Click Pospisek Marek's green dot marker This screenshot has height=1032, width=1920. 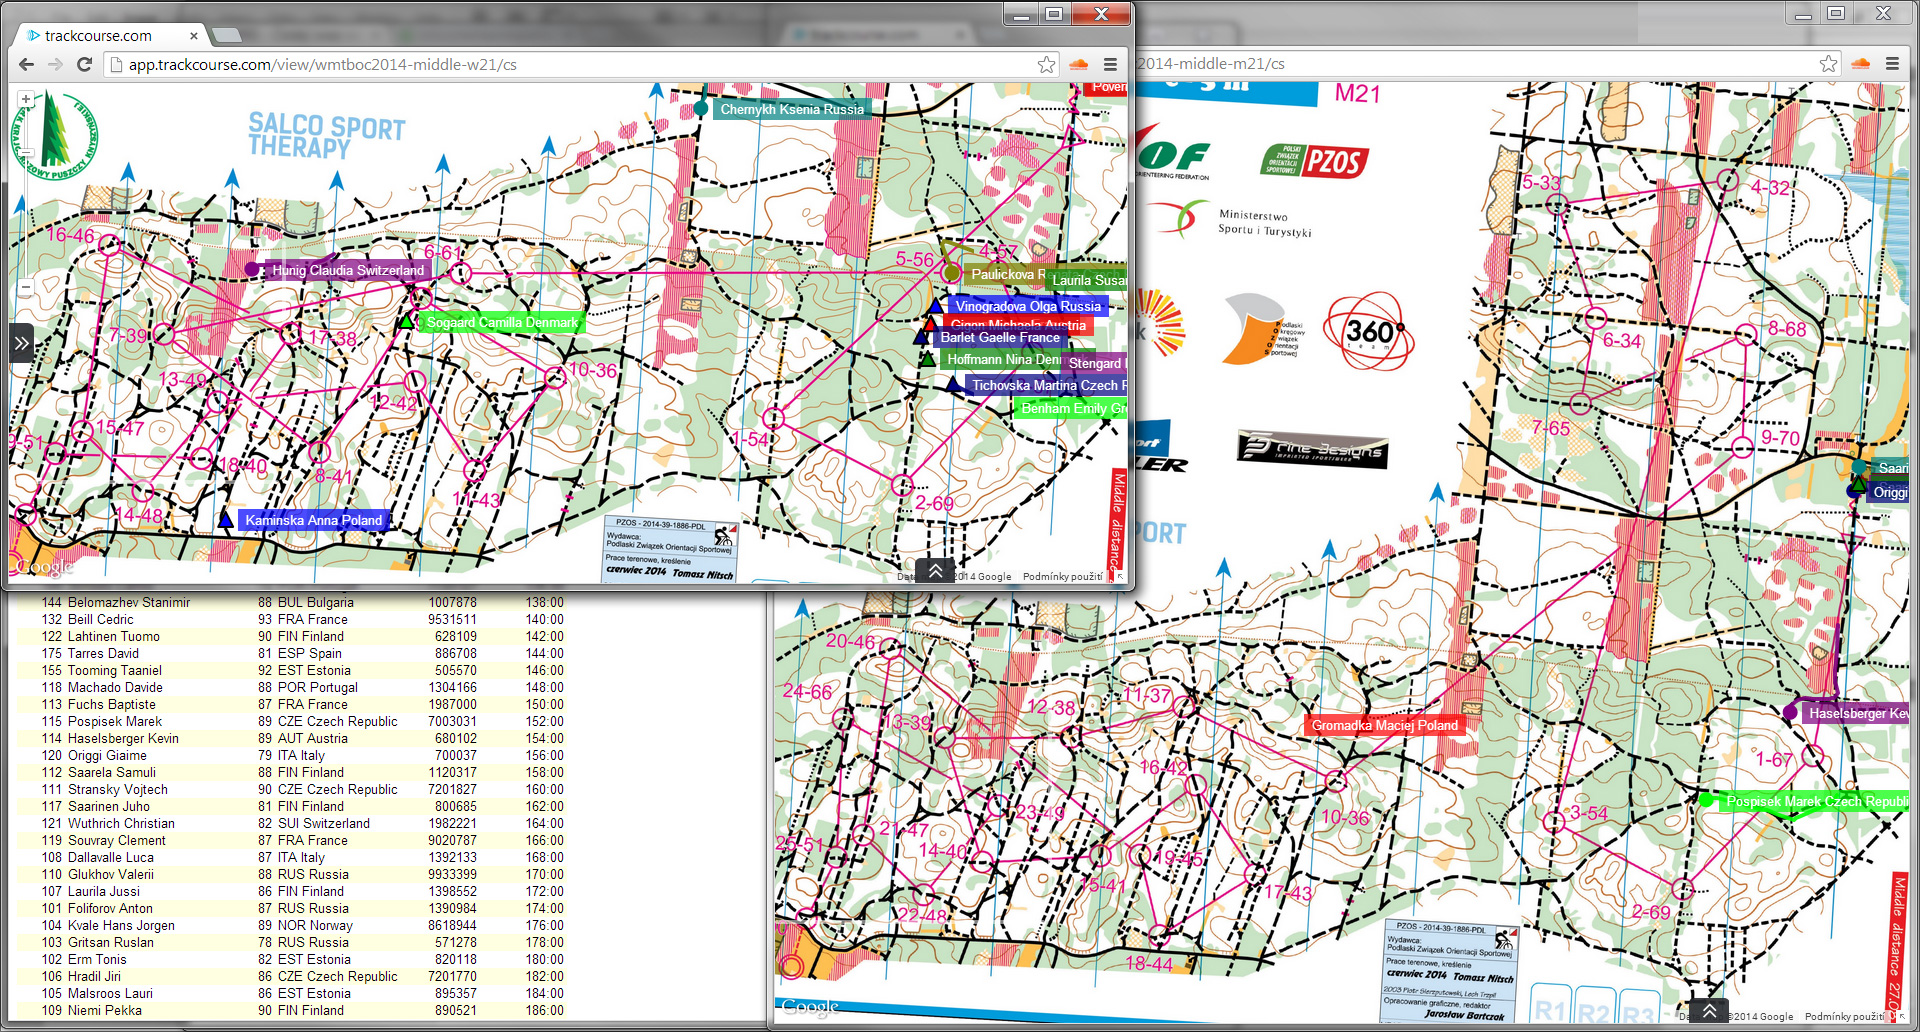[1707, 799]
